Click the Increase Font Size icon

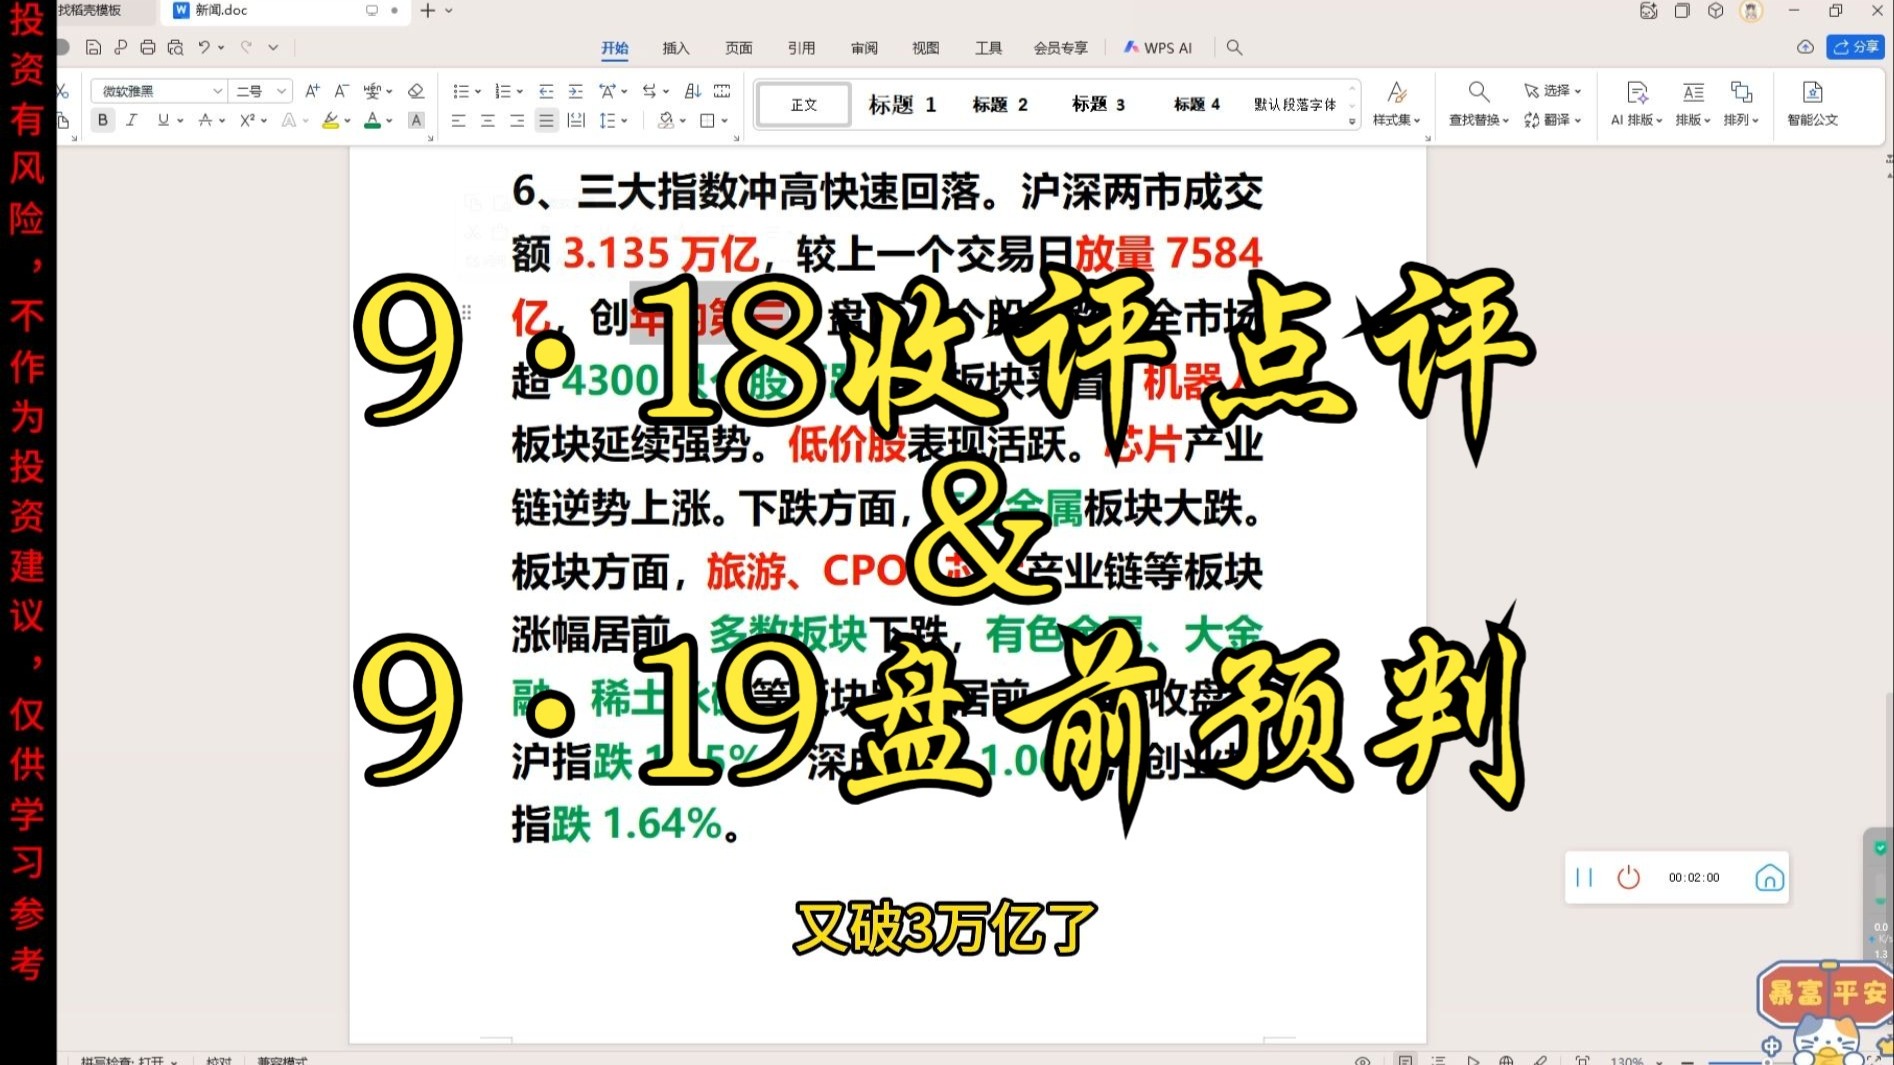click(312, 91)
